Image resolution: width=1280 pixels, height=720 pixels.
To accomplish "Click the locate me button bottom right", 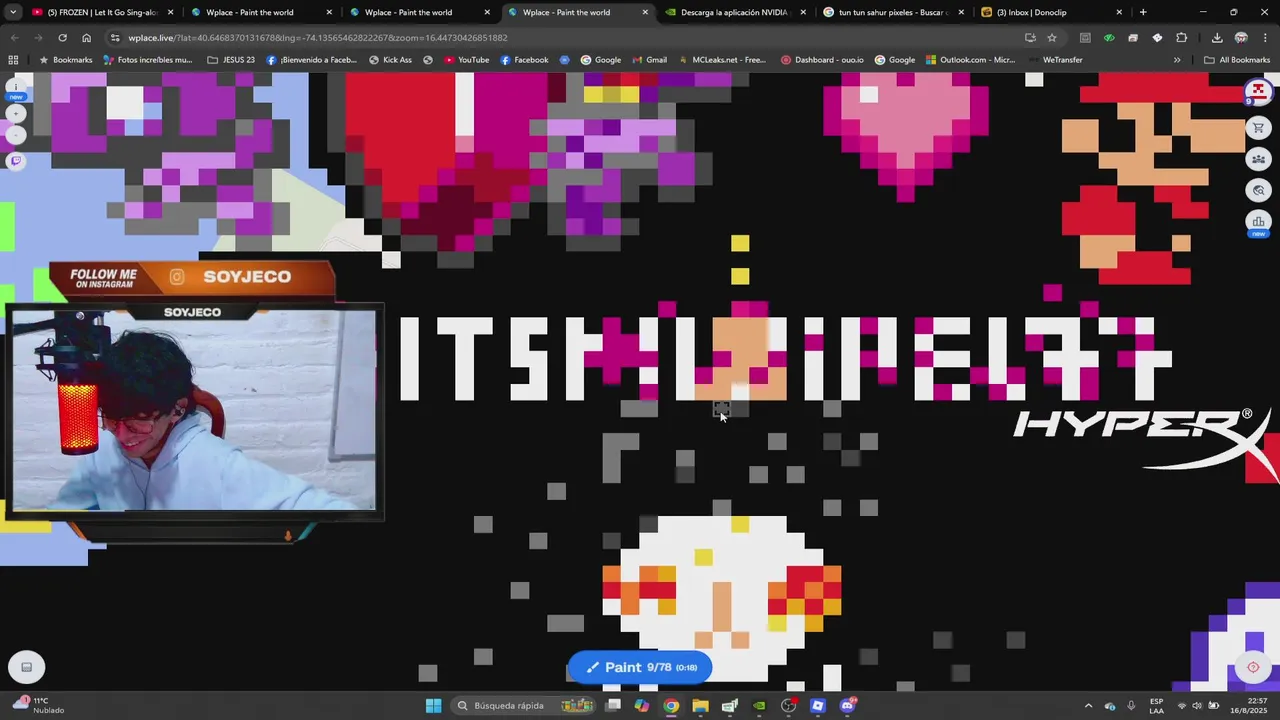I will [1253, 667].
